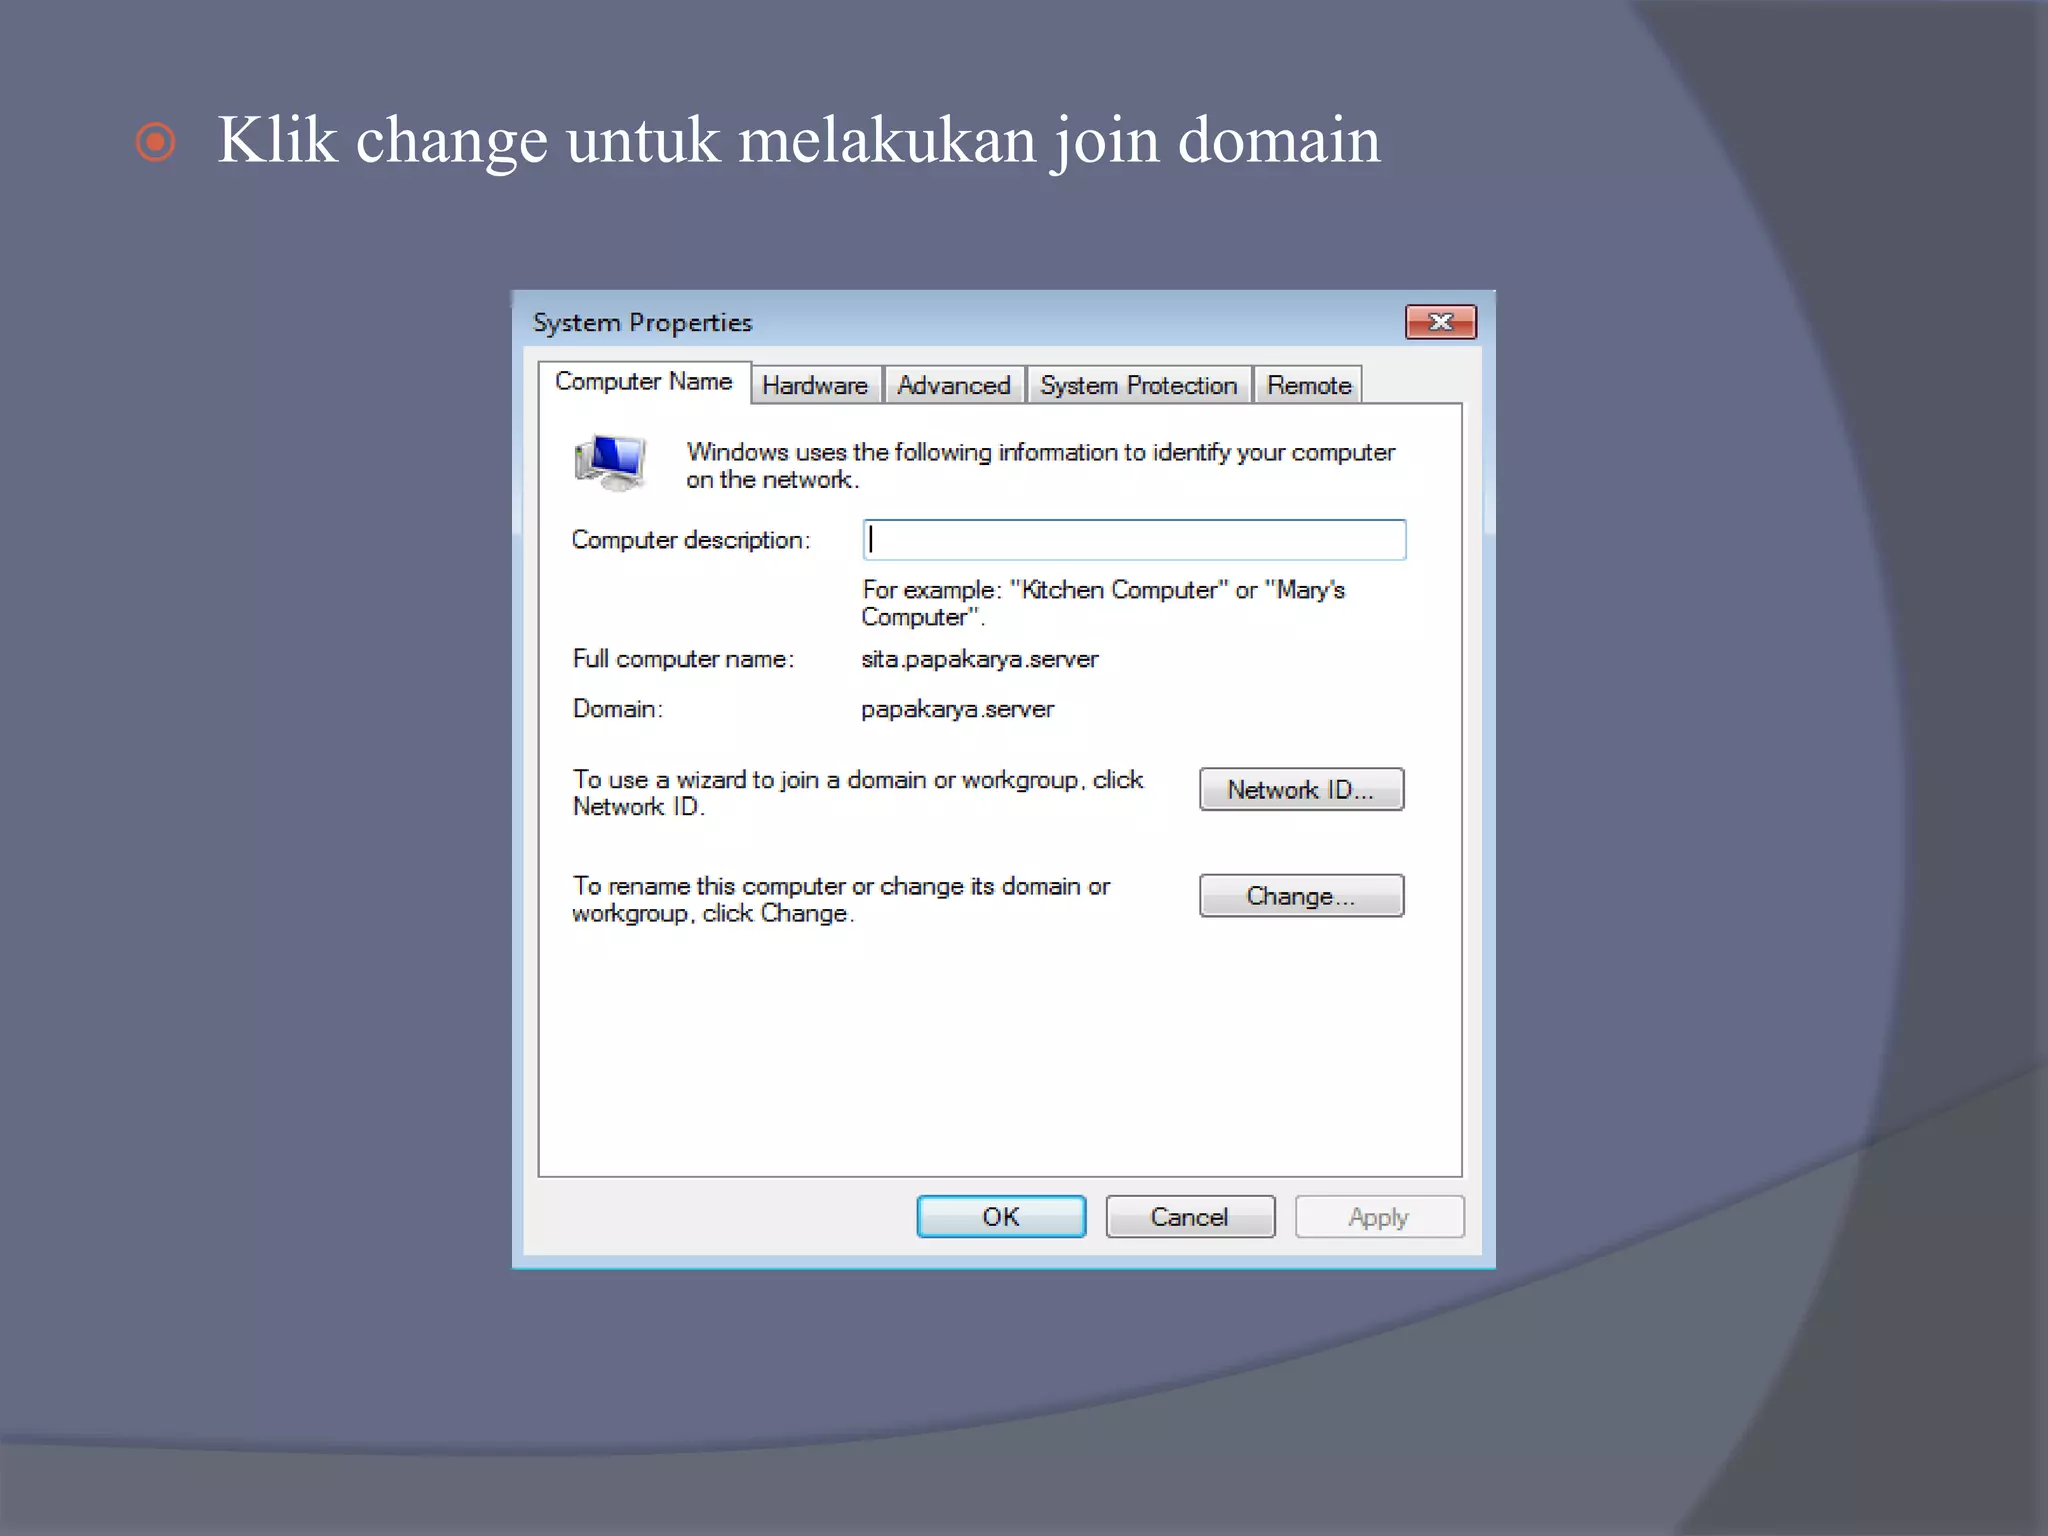Click the 'Full computer name:' label
The height and width of the screenshot is (1536, 2048).
(x=683, y=659)
